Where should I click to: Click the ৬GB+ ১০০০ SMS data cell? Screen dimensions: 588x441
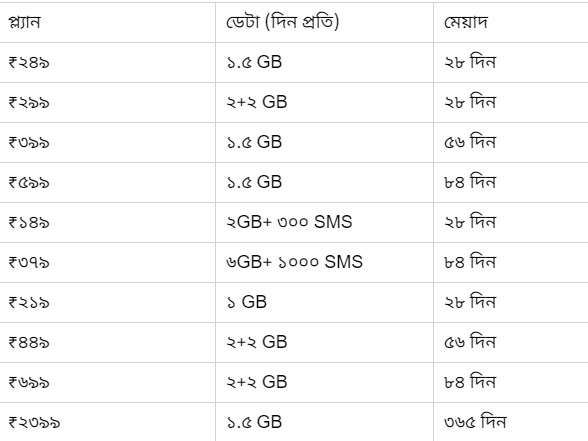click(x=324, y=262)
